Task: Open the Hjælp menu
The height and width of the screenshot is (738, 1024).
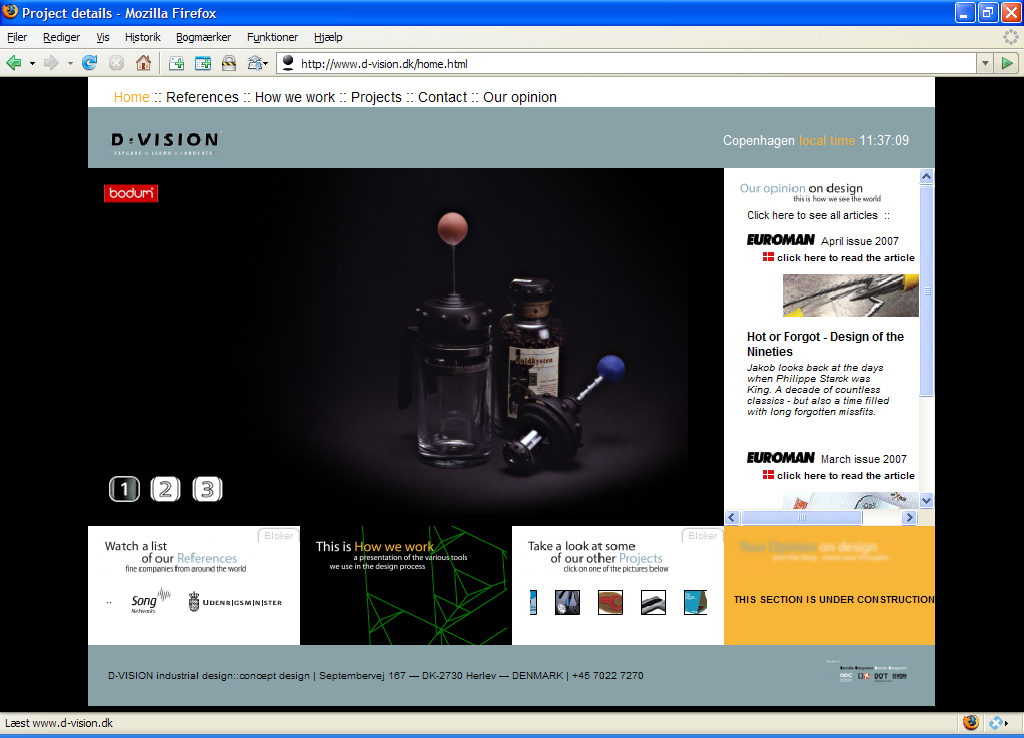Action: pyautogui.click(x=328, y=37)
